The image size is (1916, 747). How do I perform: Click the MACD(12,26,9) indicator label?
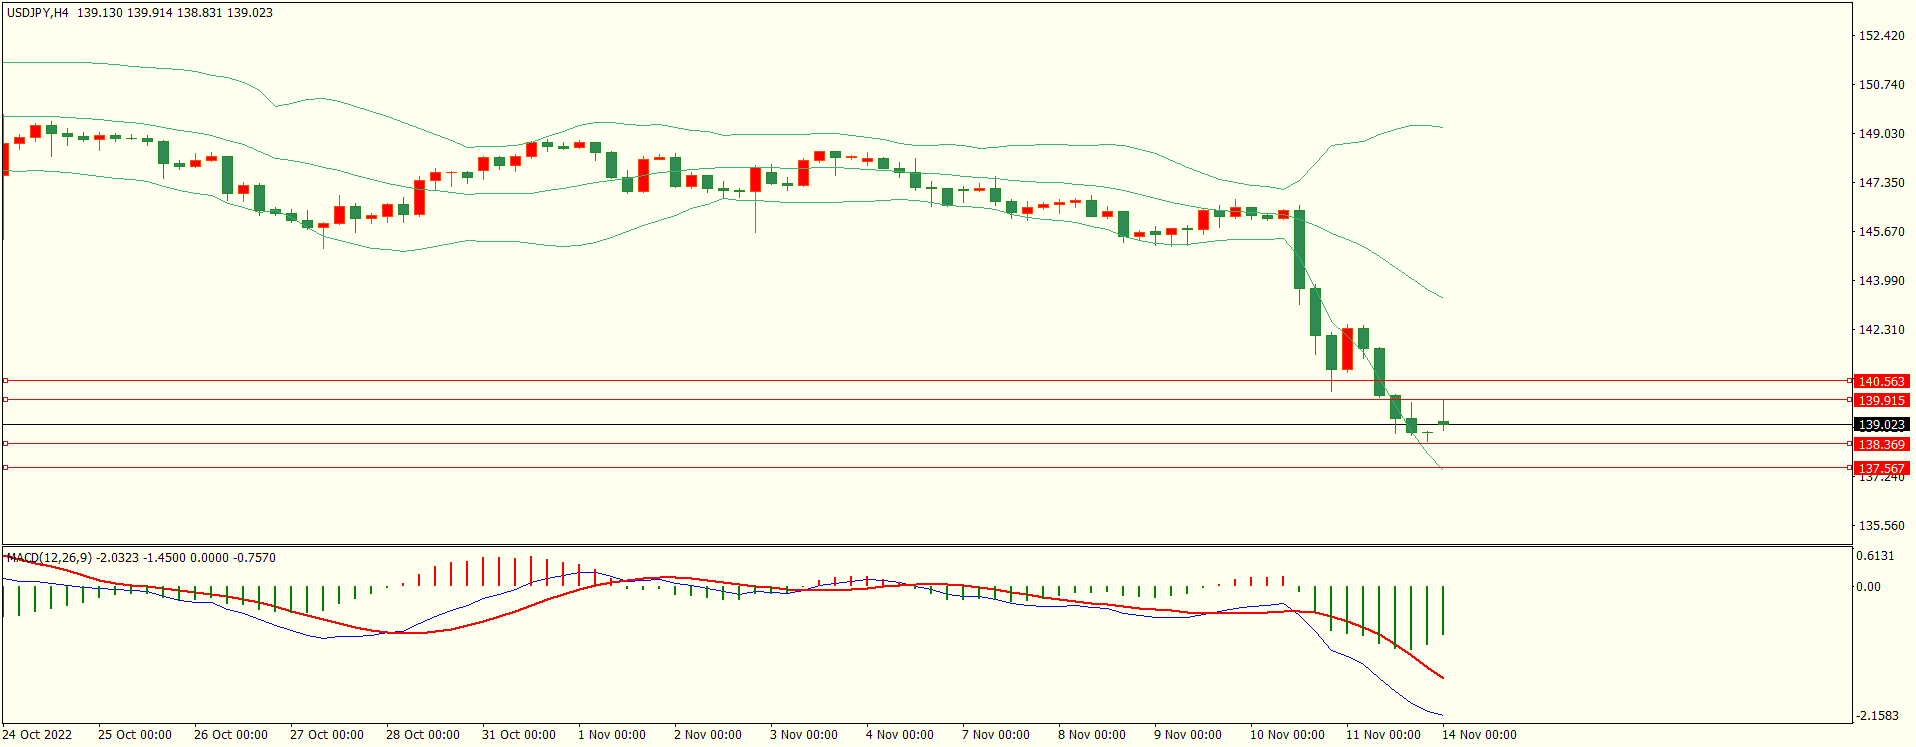point(49,558)
